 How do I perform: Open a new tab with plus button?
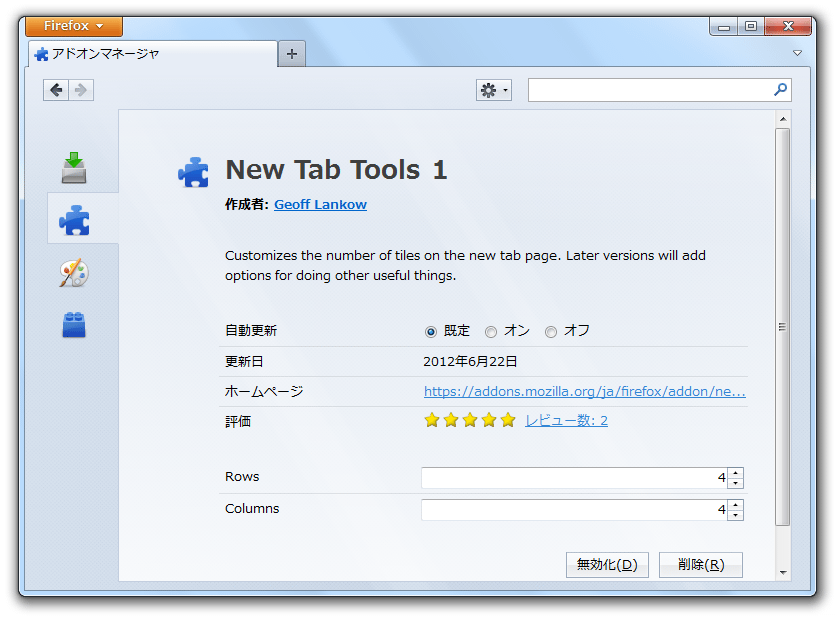pyautogui.click(x=291, y=54)
